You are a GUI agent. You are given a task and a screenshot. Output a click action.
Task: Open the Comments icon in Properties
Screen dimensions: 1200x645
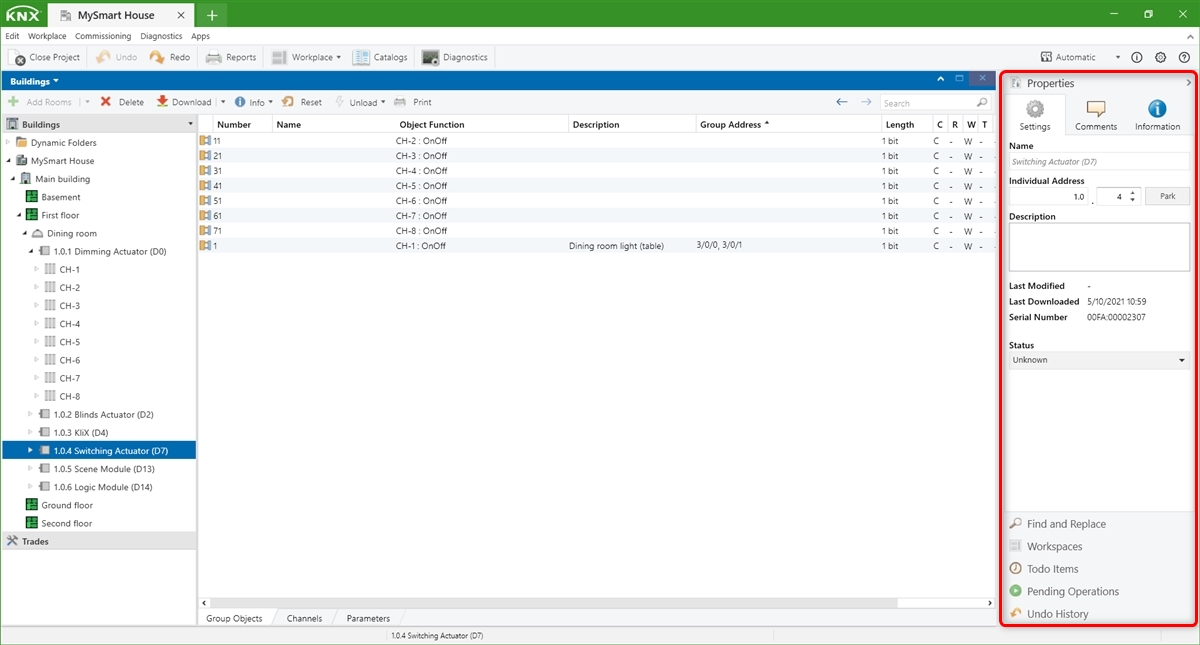tap(1095, 109)
